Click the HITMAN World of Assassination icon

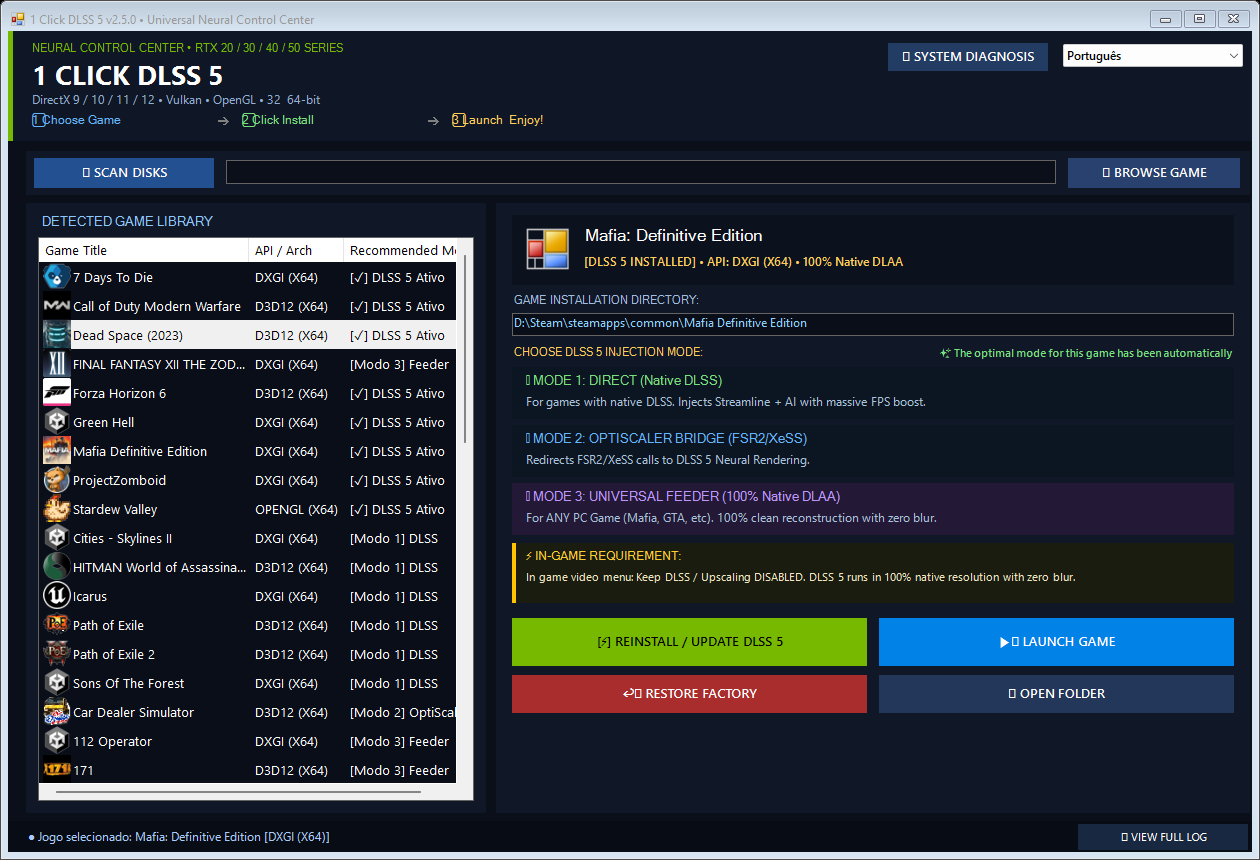click(56, 567)
